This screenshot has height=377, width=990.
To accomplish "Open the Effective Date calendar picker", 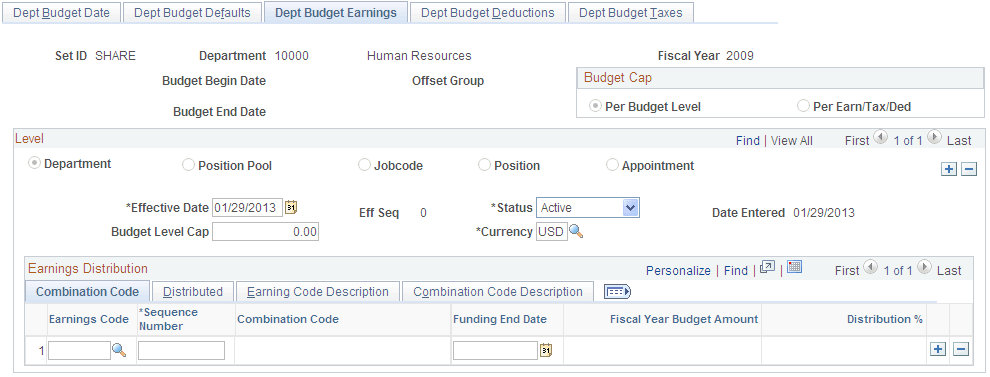I will 290,207.
